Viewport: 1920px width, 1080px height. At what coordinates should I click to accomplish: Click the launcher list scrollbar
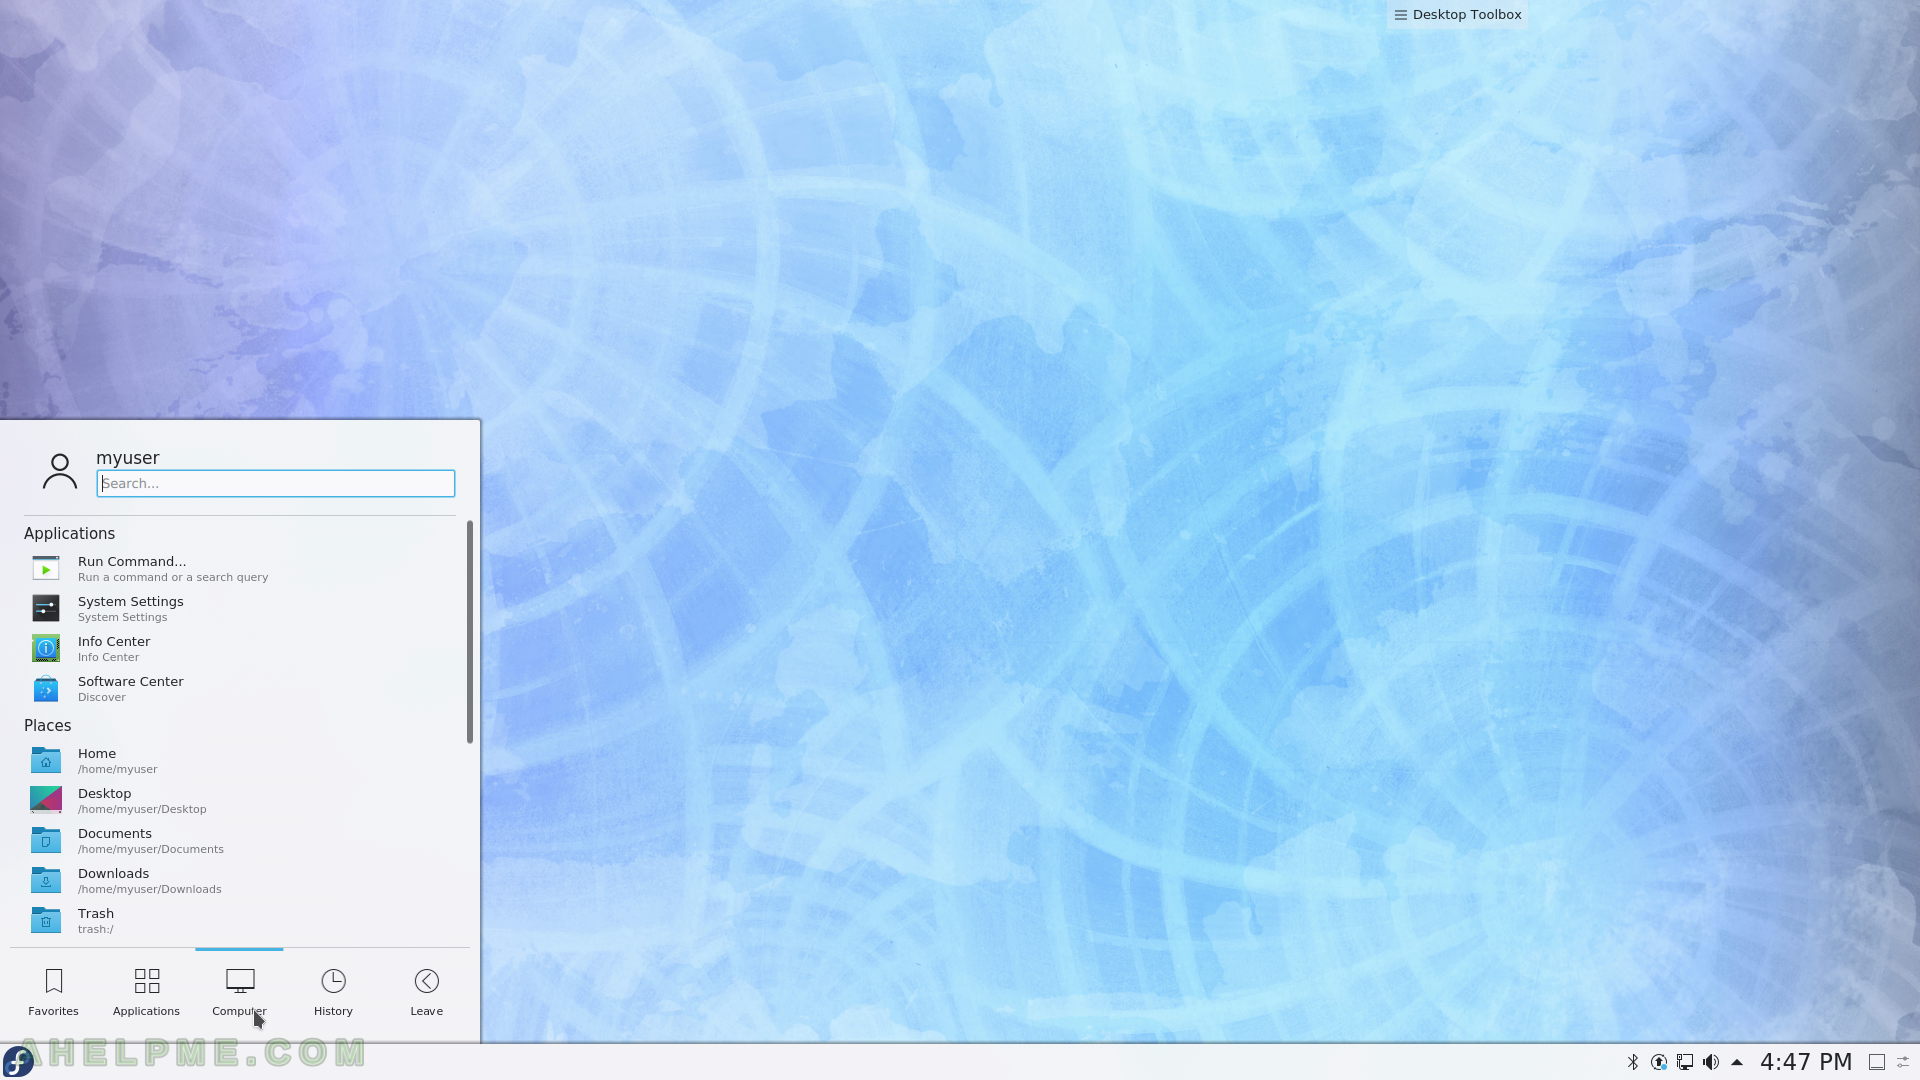(469, 632)
